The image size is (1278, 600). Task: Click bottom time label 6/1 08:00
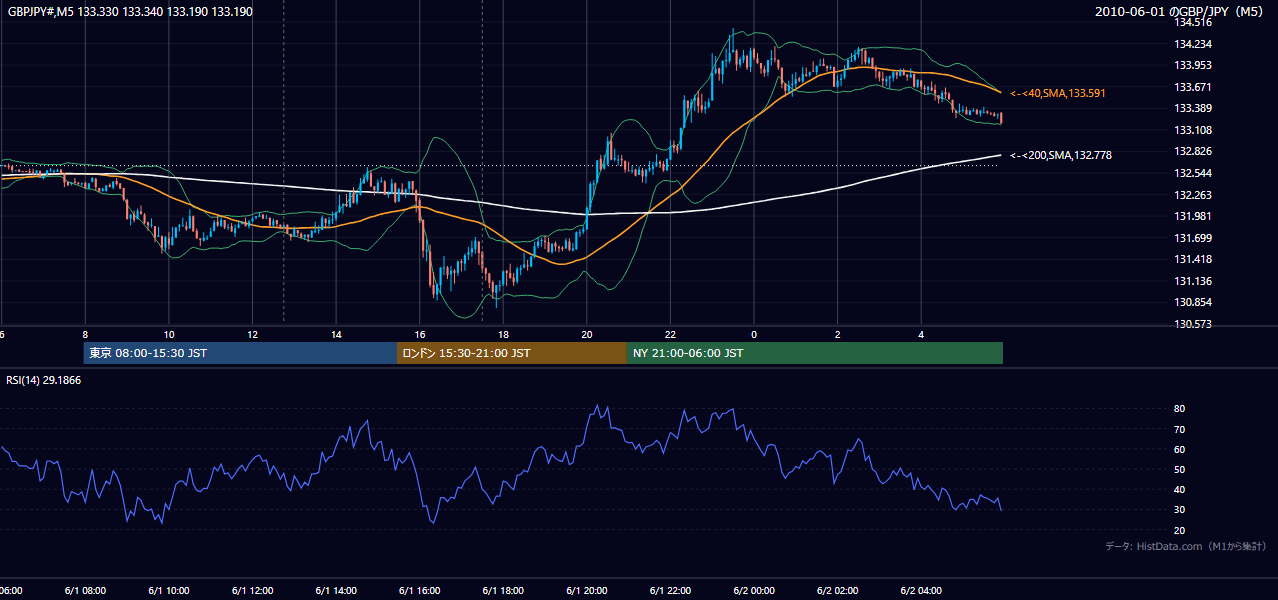coord(85,590)
